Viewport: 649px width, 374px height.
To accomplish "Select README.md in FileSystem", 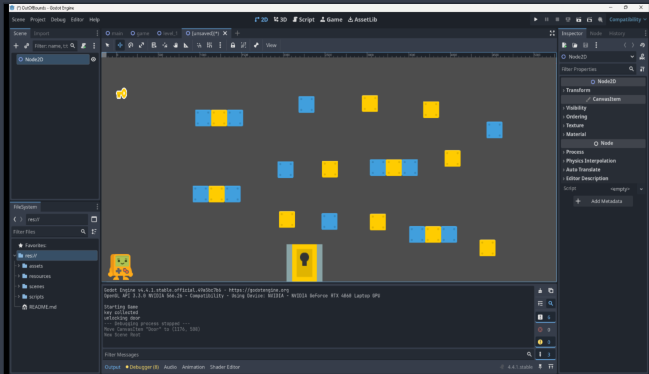I will 43,307.
